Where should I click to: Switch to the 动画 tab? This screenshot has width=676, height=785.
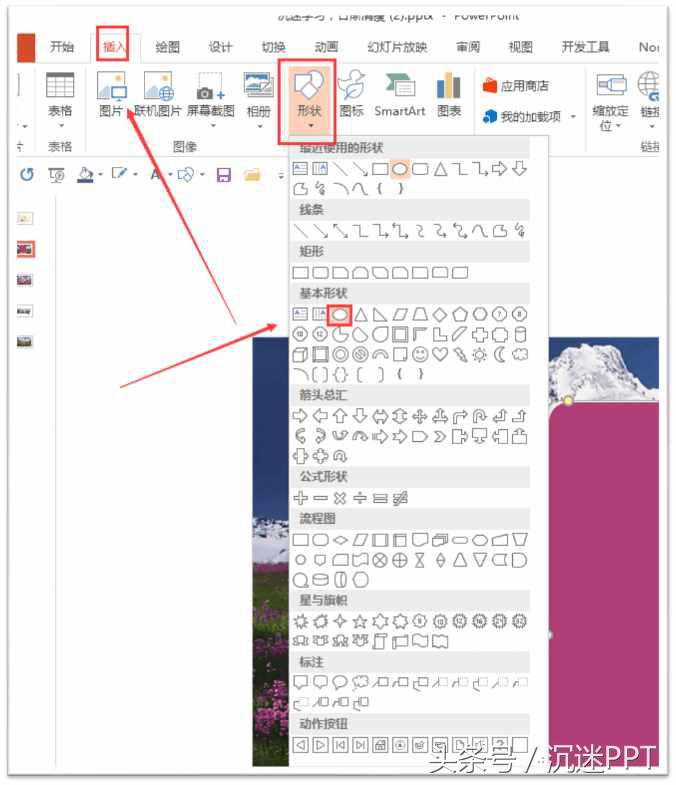click(326, 47)
